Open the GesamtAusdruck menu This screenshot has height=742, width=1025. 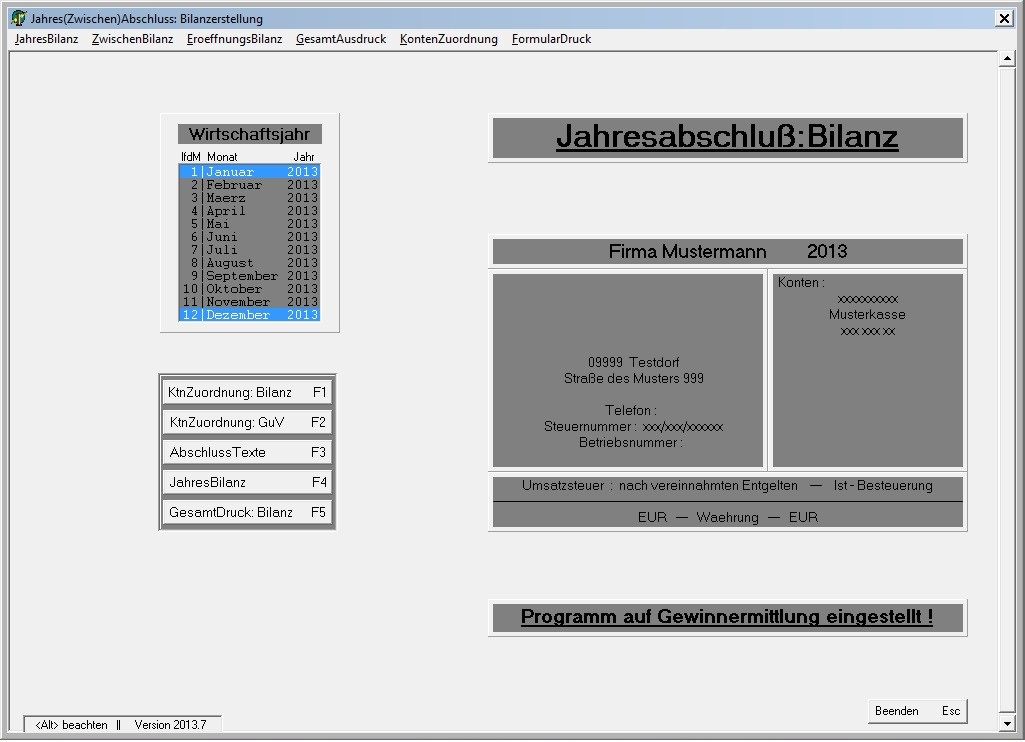point(340,39)
